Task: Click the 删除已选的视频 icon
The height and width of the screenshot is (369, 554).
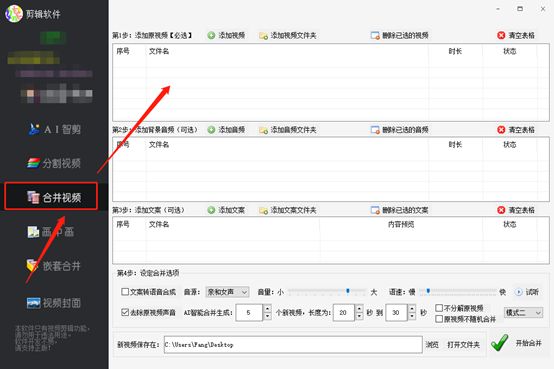Action: coord(375,35)
